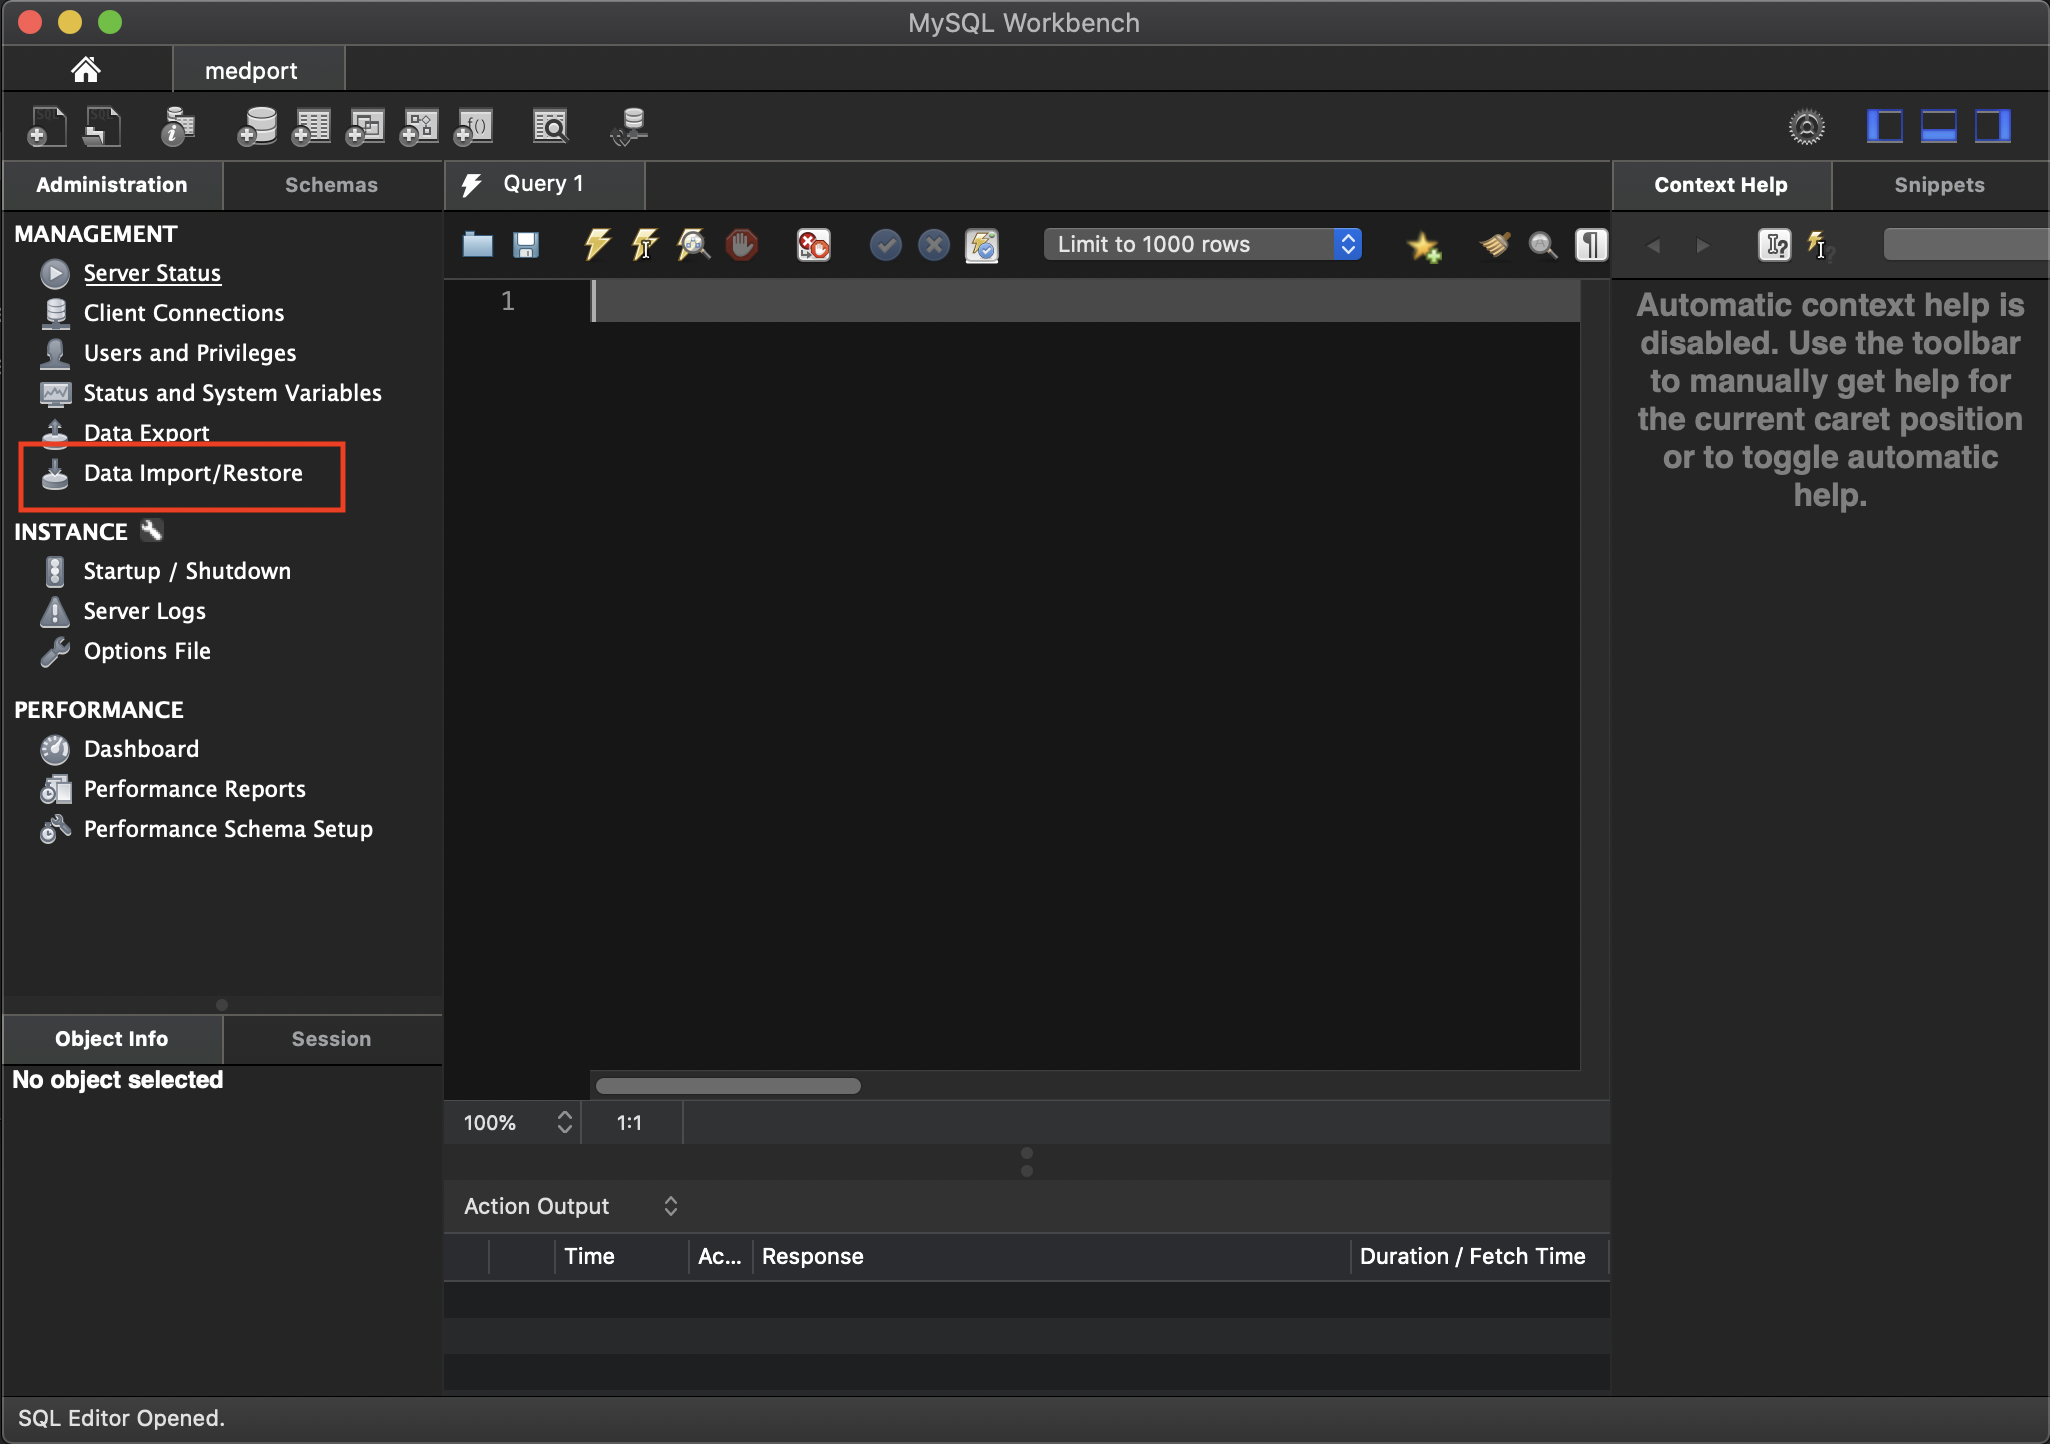Change the 100% zoom level stepper

(564, 1122)
